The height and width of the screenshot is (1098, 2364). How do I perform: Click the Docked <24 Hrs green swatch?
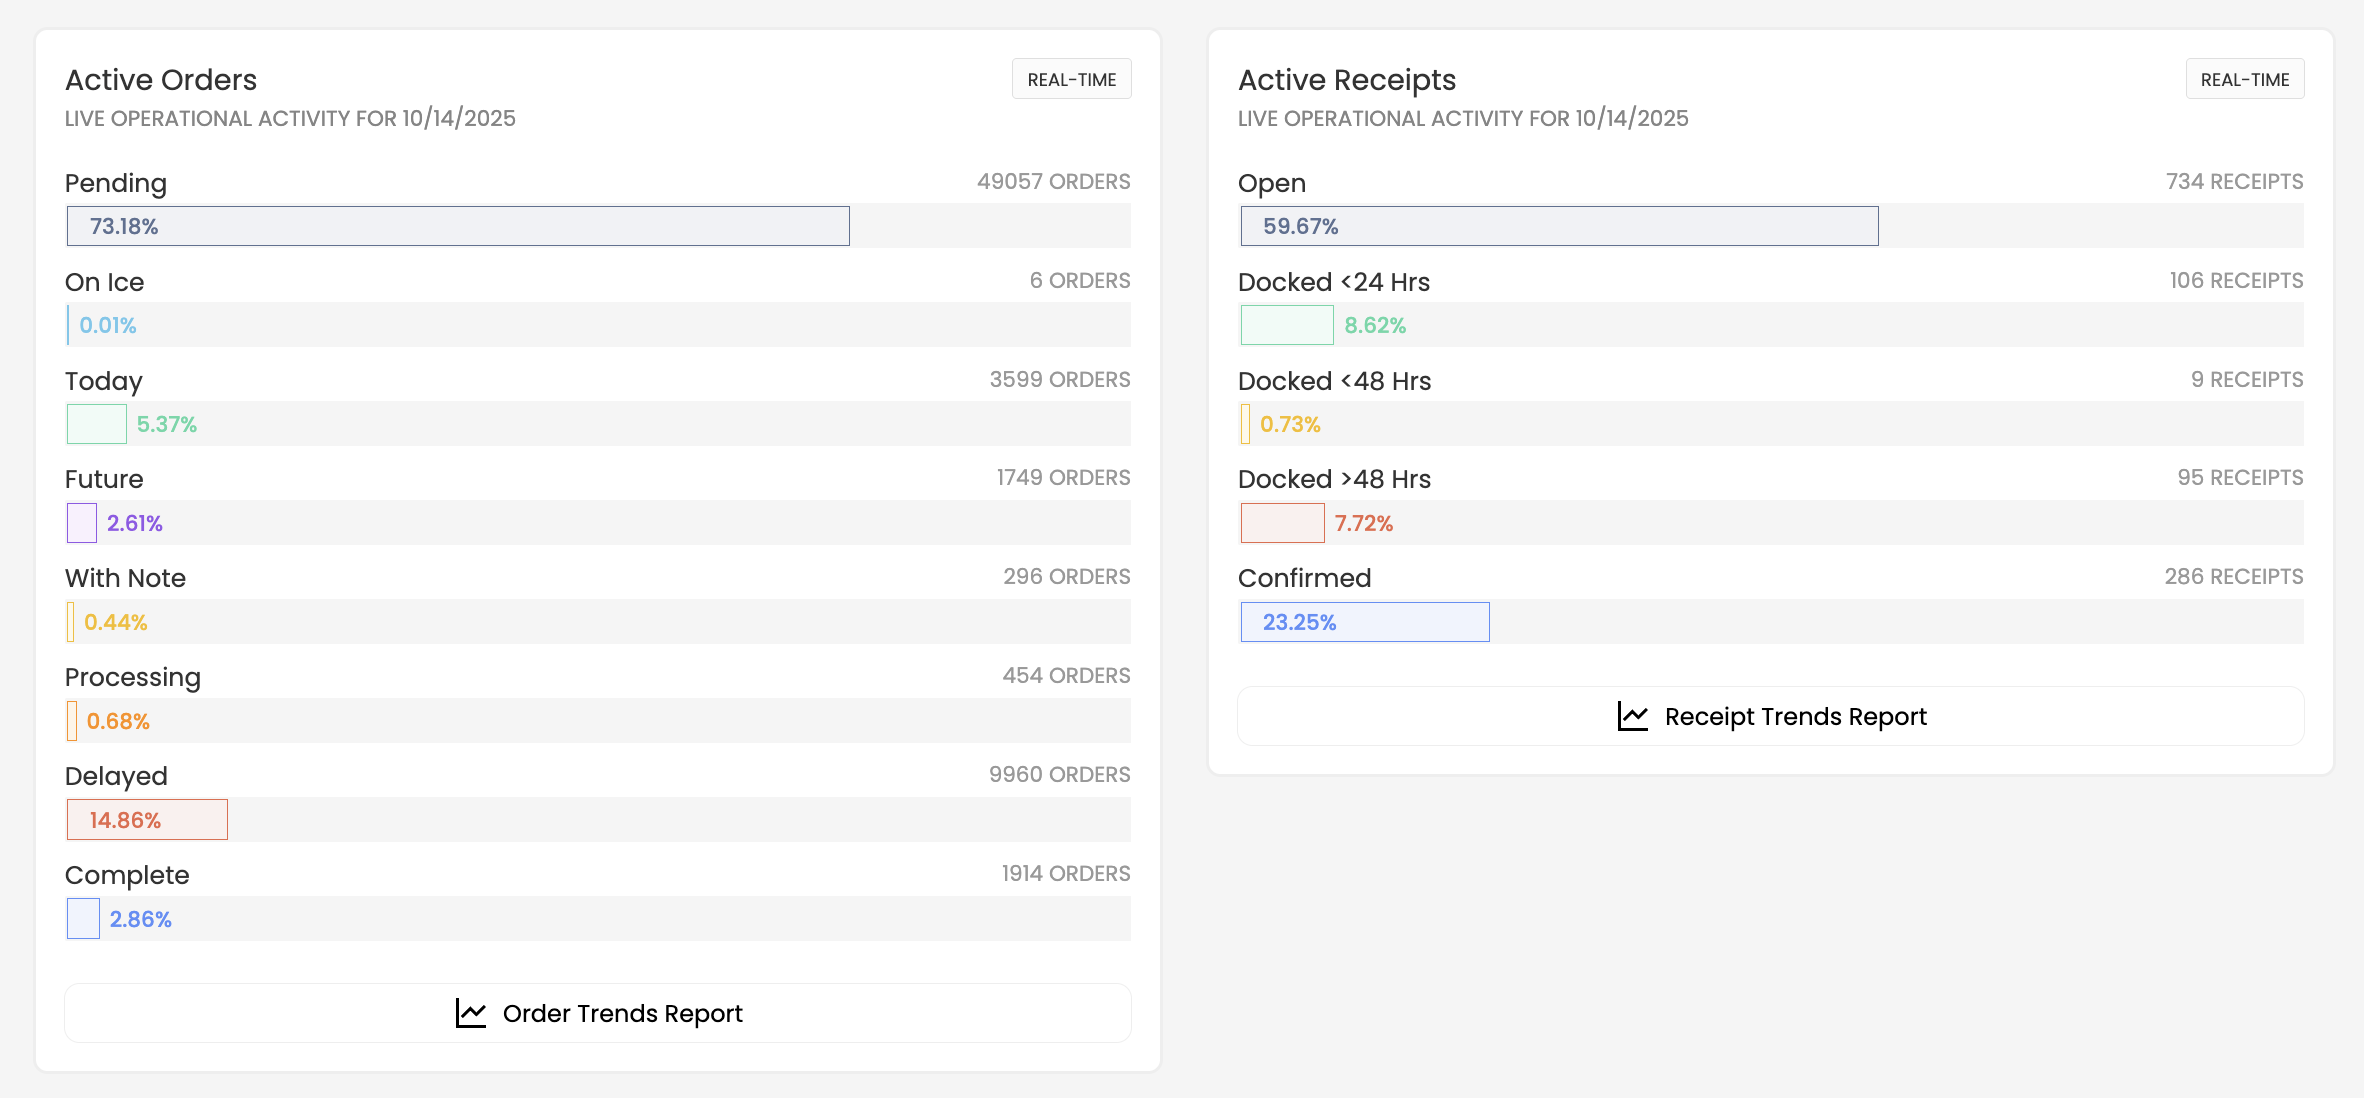click(1286, 325)
